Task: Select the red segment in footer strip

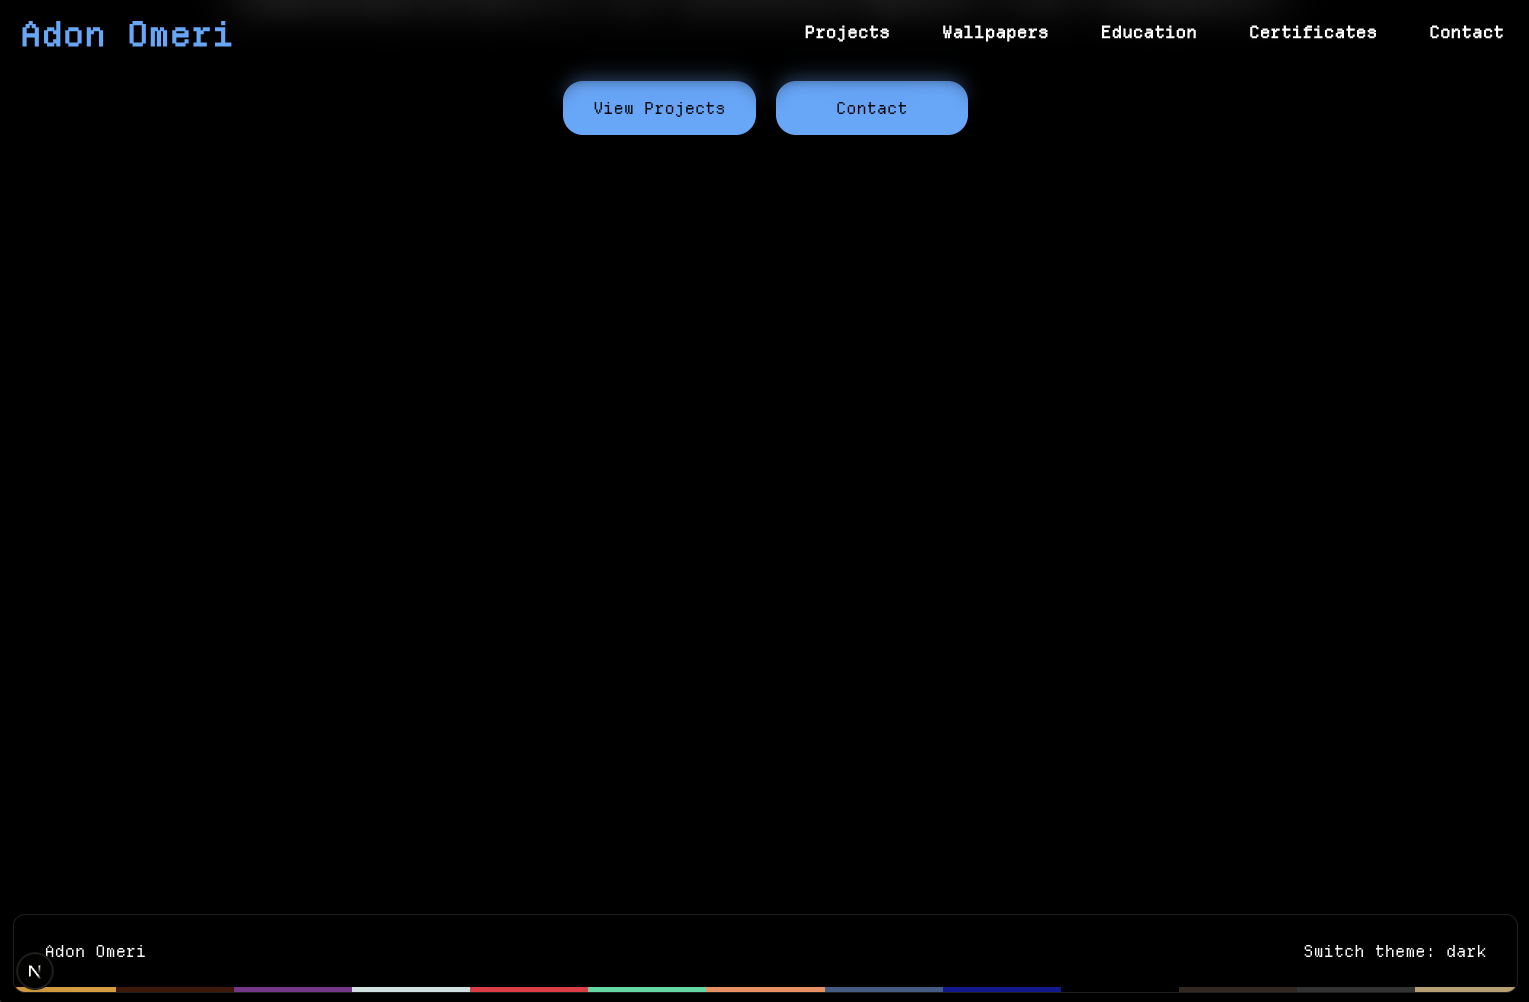Action: coord(528,989)
